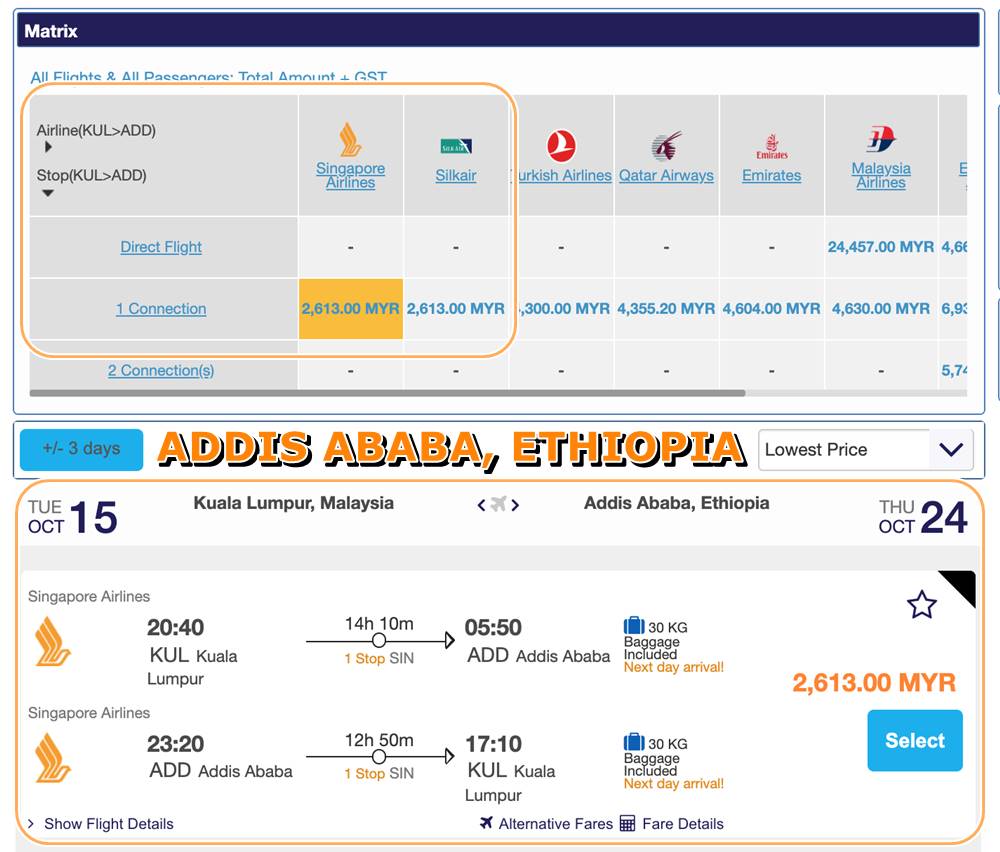Open Alternative Fares link
This screenshot has height=852, width=1000.
[555, 824]
